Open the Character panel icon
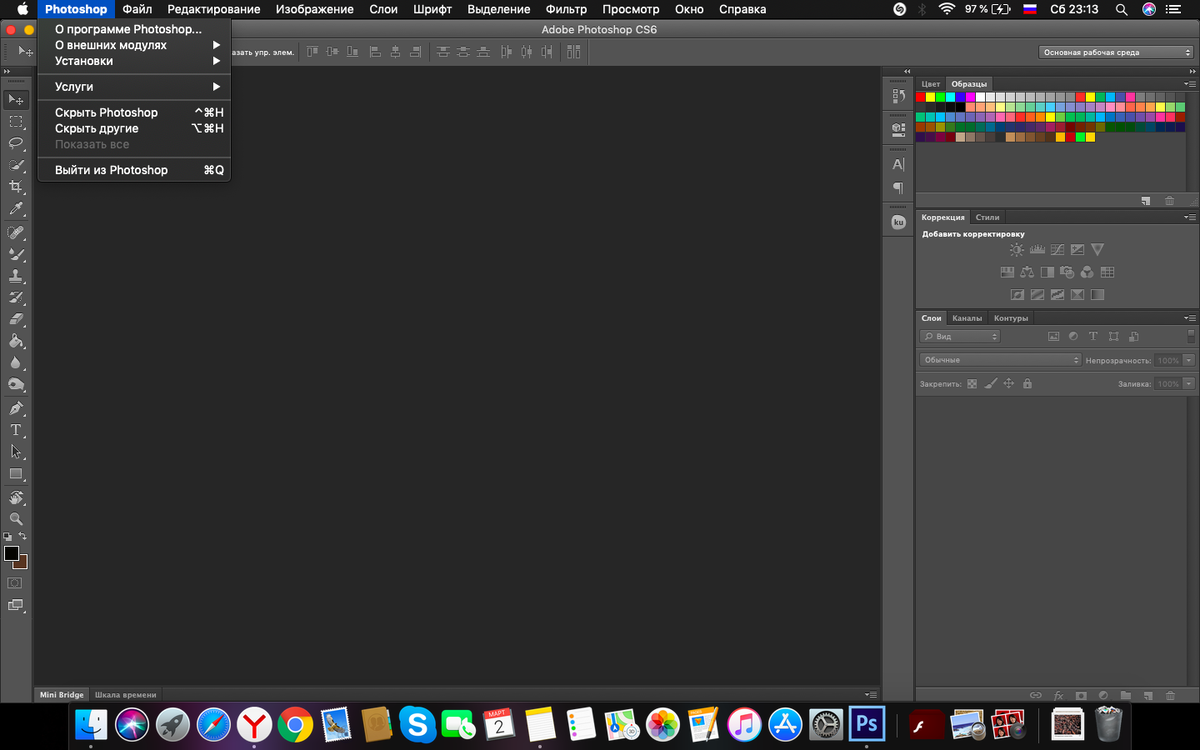The height and width of the screenshot is (750, 1200). [x=898, y=164]
